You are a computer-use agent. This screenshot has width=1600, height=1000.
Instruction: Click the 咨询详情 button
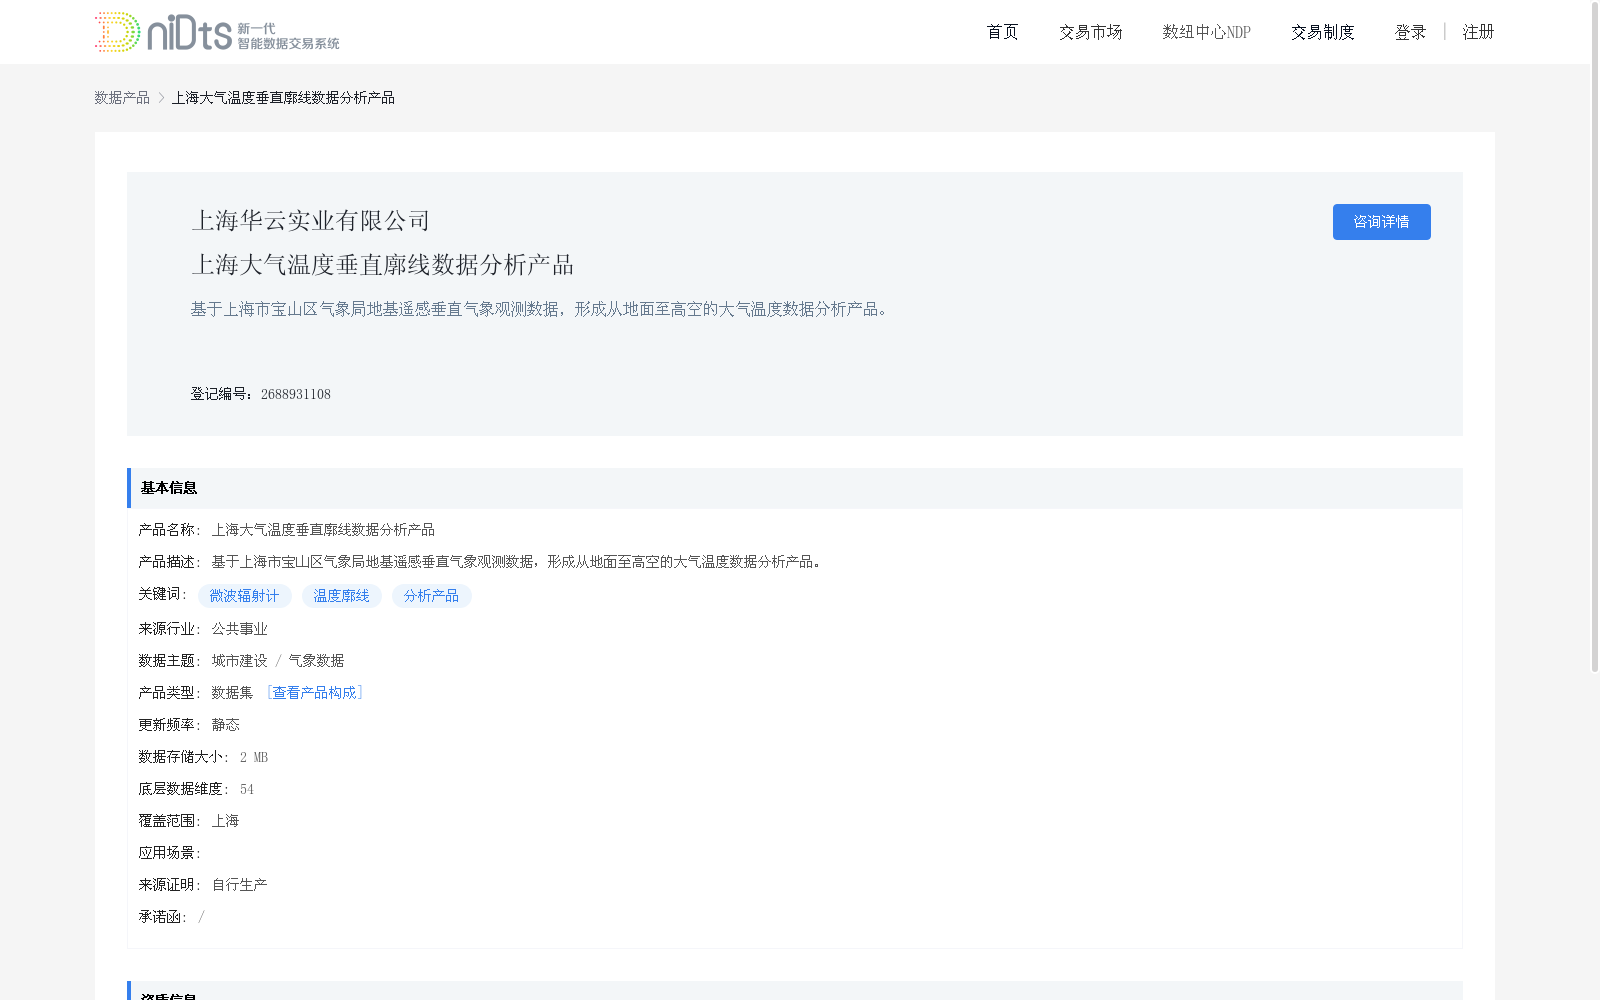point(1381,222)
